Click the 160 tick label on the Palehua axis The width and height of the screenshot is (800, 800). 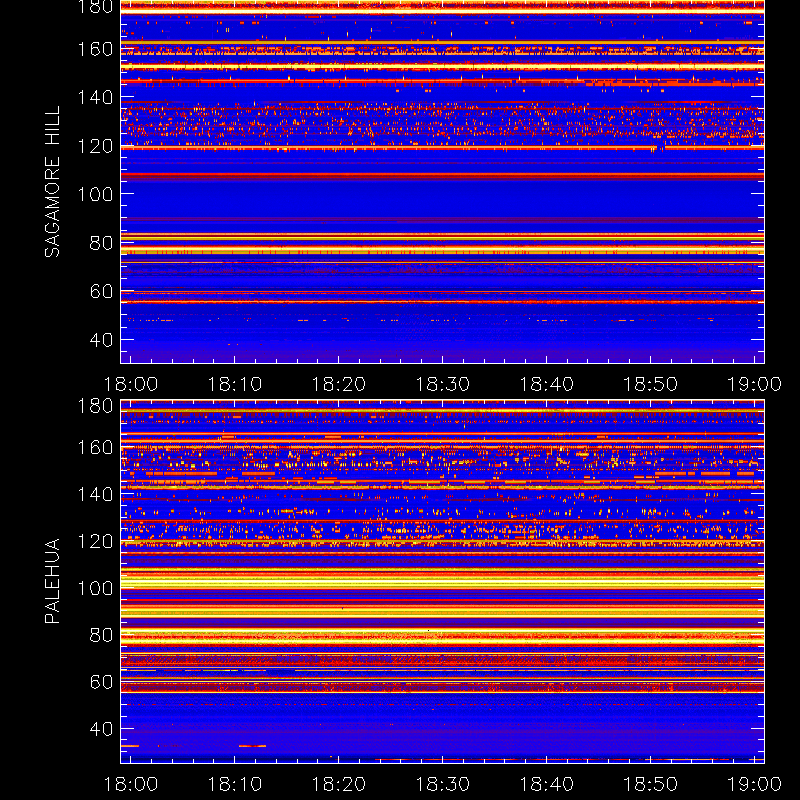click(x=95, y=447)
